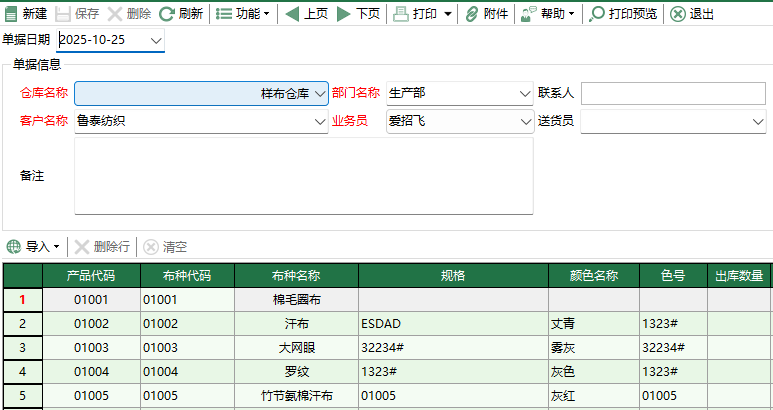773x410 pixels.
Task: Click the 打印 printer icon
Action: tap(400, 14)
